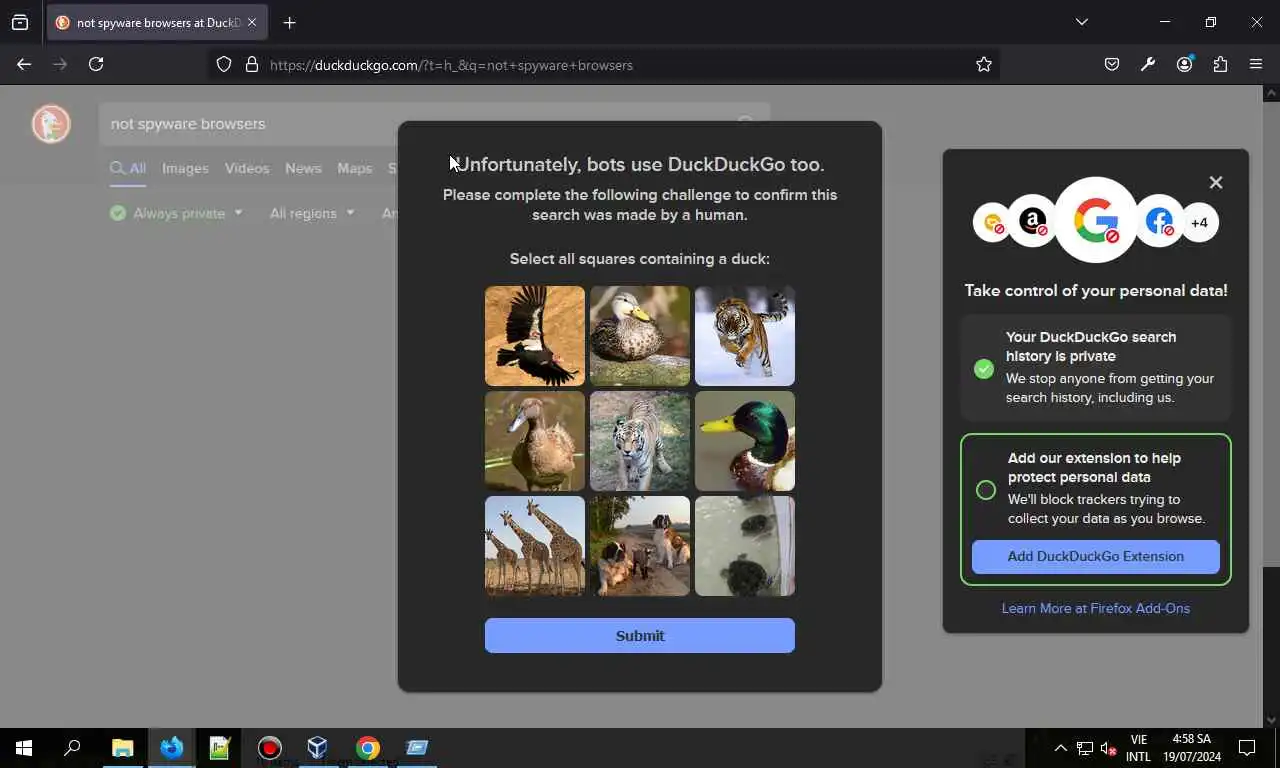Open the Windows Start menu
Screen dimensions: 1280x768
tap(24, 748)
